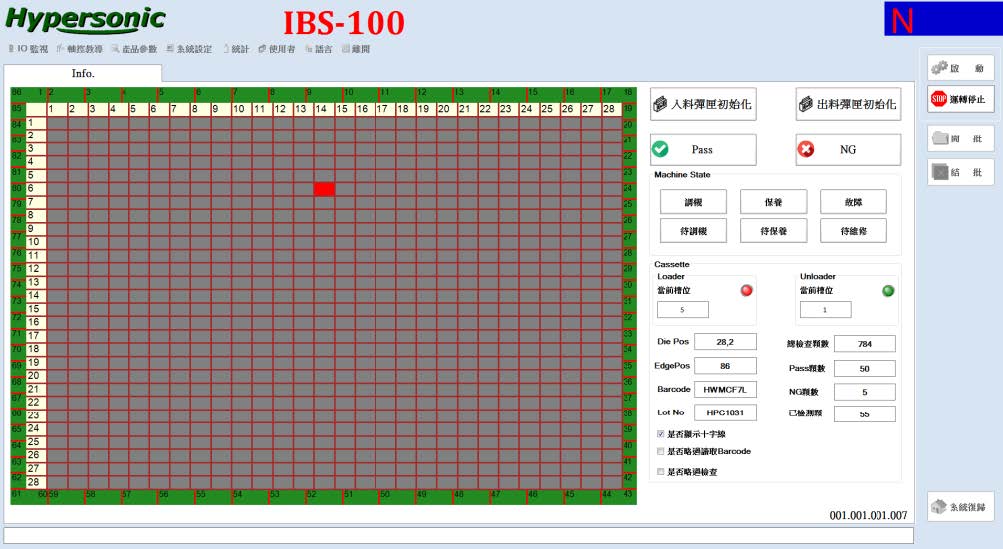The image size is (1003, 549).
Task: Click the Unloader 當前槽位 field showing 1
Action: coord(825,310)
